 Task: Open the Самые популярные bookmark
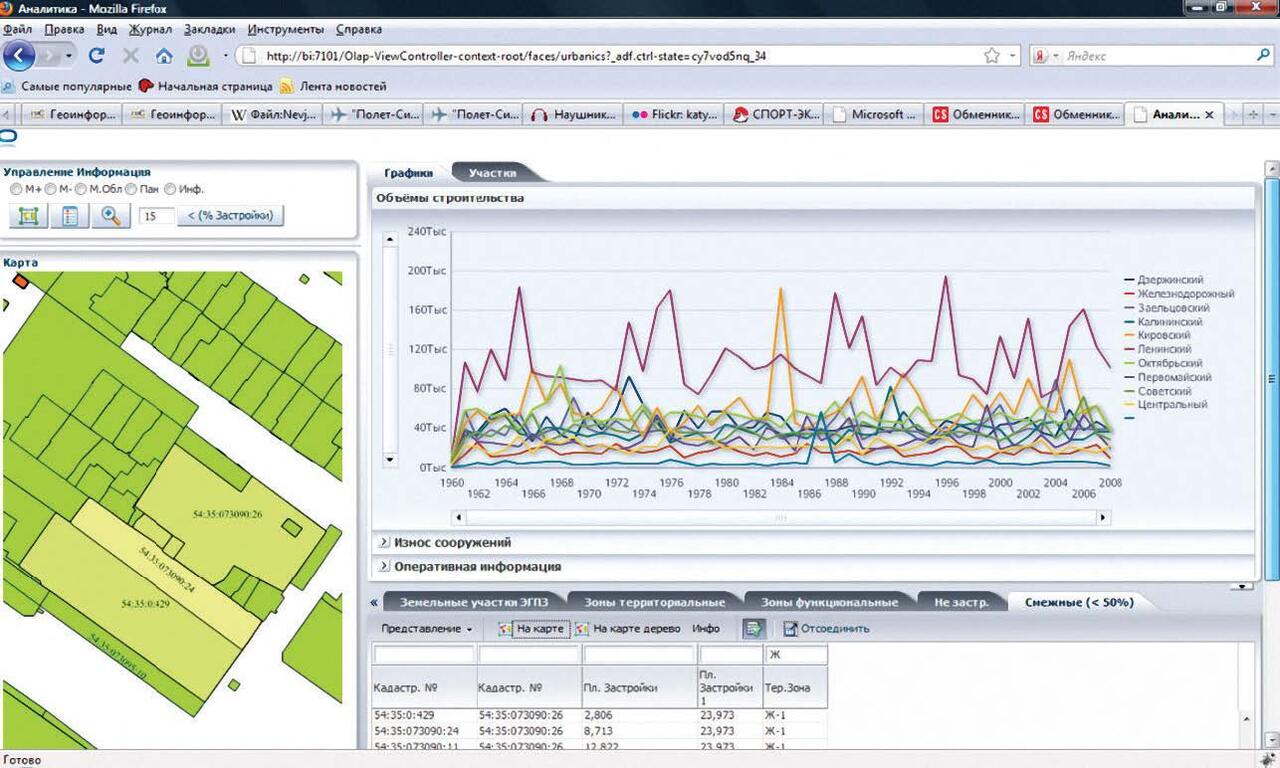click(x=67, y=86)
